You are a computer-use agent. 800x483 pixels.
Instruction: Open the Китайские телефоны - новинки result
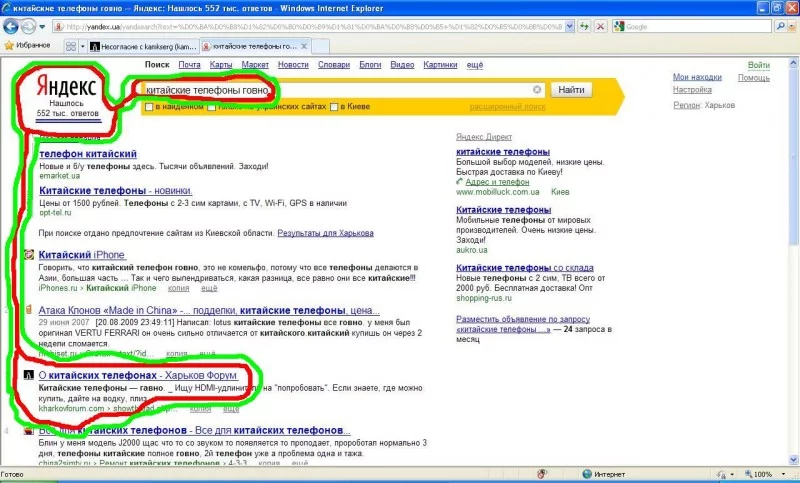(116, 191)
